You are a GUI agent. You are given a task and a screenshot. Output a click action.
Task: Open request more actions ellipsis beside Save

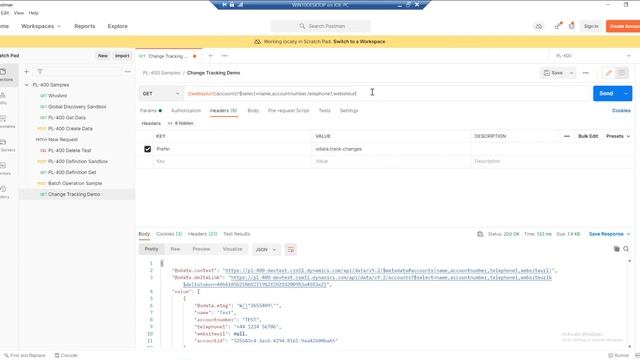[x=586, y=73]
